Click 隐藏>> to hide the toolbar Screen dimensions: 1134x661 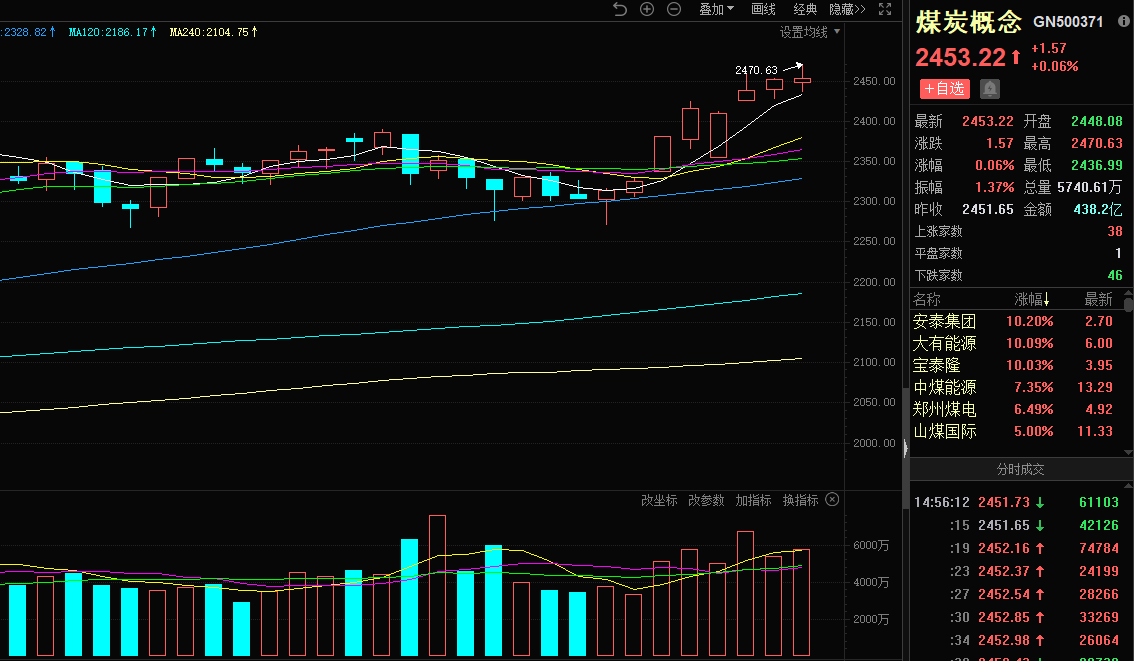click(847, 9)
